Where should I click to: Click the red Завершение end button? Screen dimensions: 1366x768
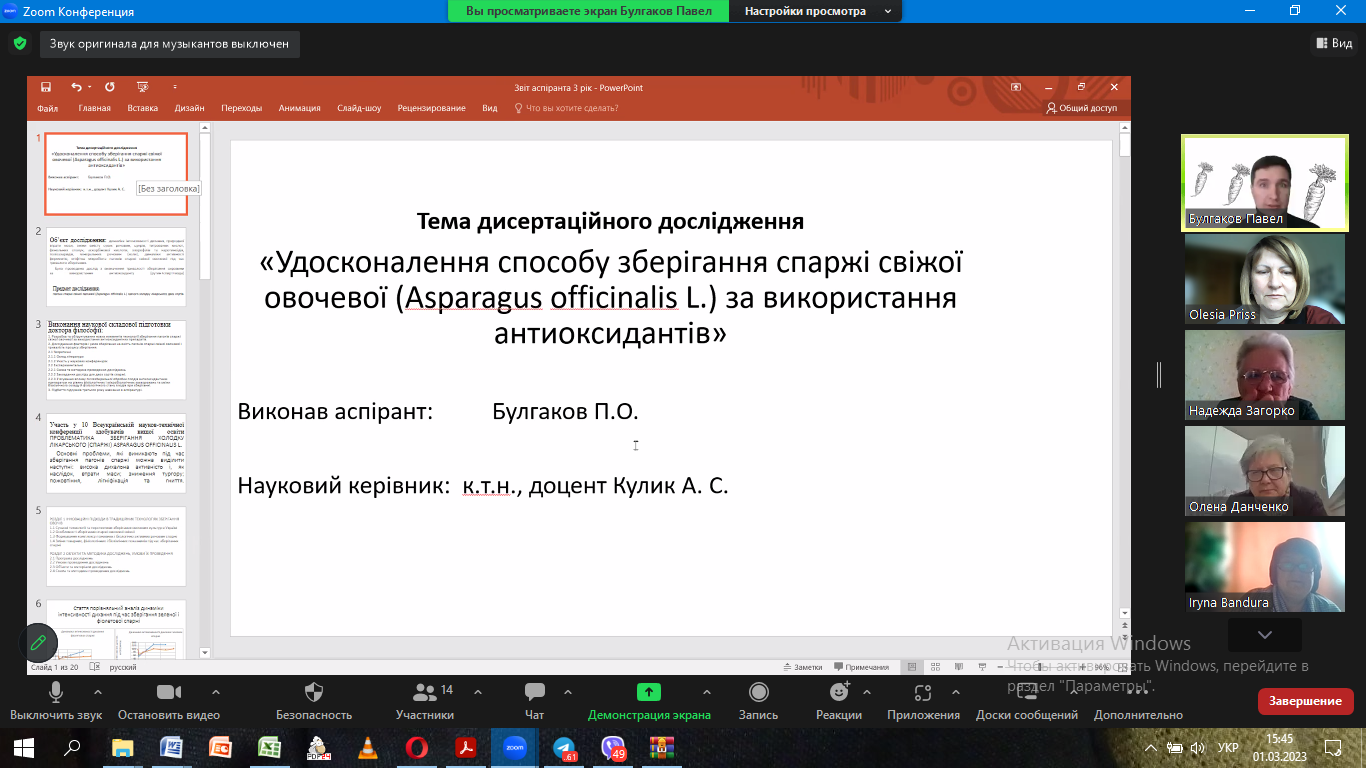(1305, 701)
